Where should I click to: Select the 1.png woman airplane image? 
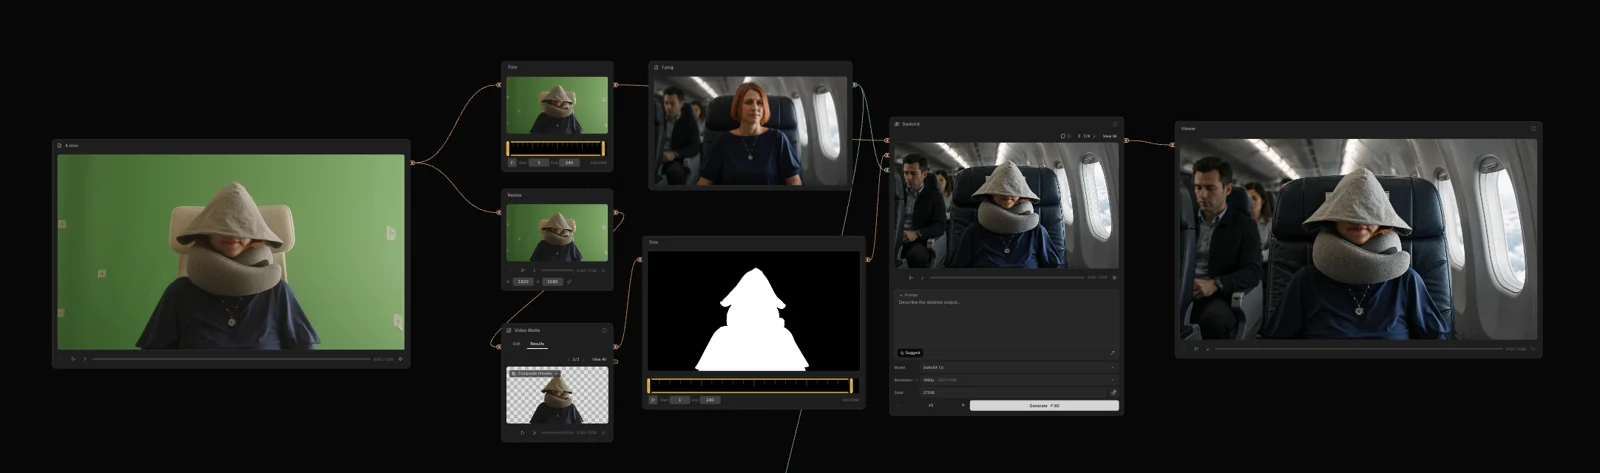point(750,130)
